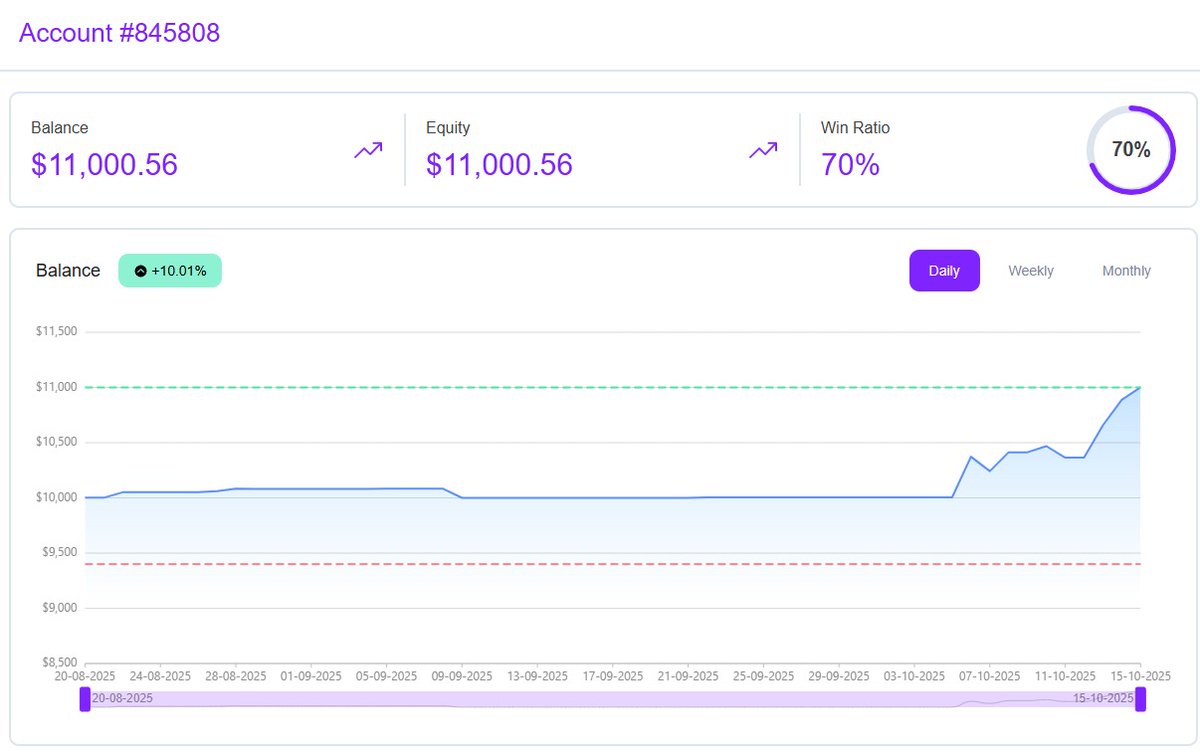Click the final data point at $11,000
Image resolution: width=1200 pixels, height=755 pixels.
coord(1140,387)
